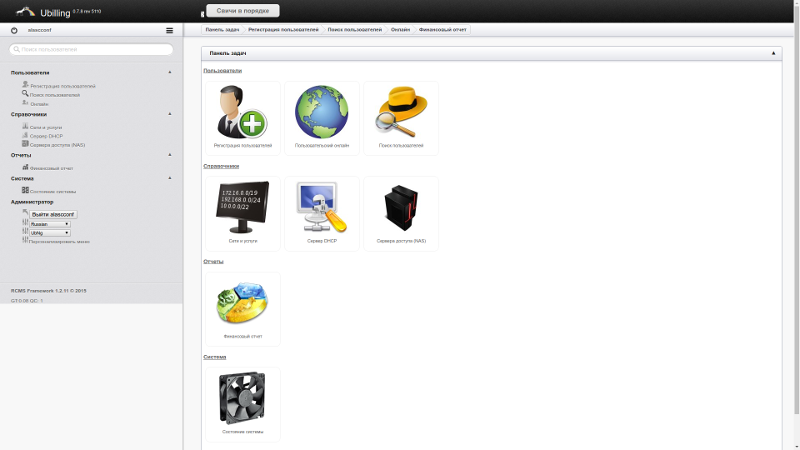The height and width of the screenshot is (450, 800).
Task: Click the alasconf username text
Action: [x=39, y=30]
